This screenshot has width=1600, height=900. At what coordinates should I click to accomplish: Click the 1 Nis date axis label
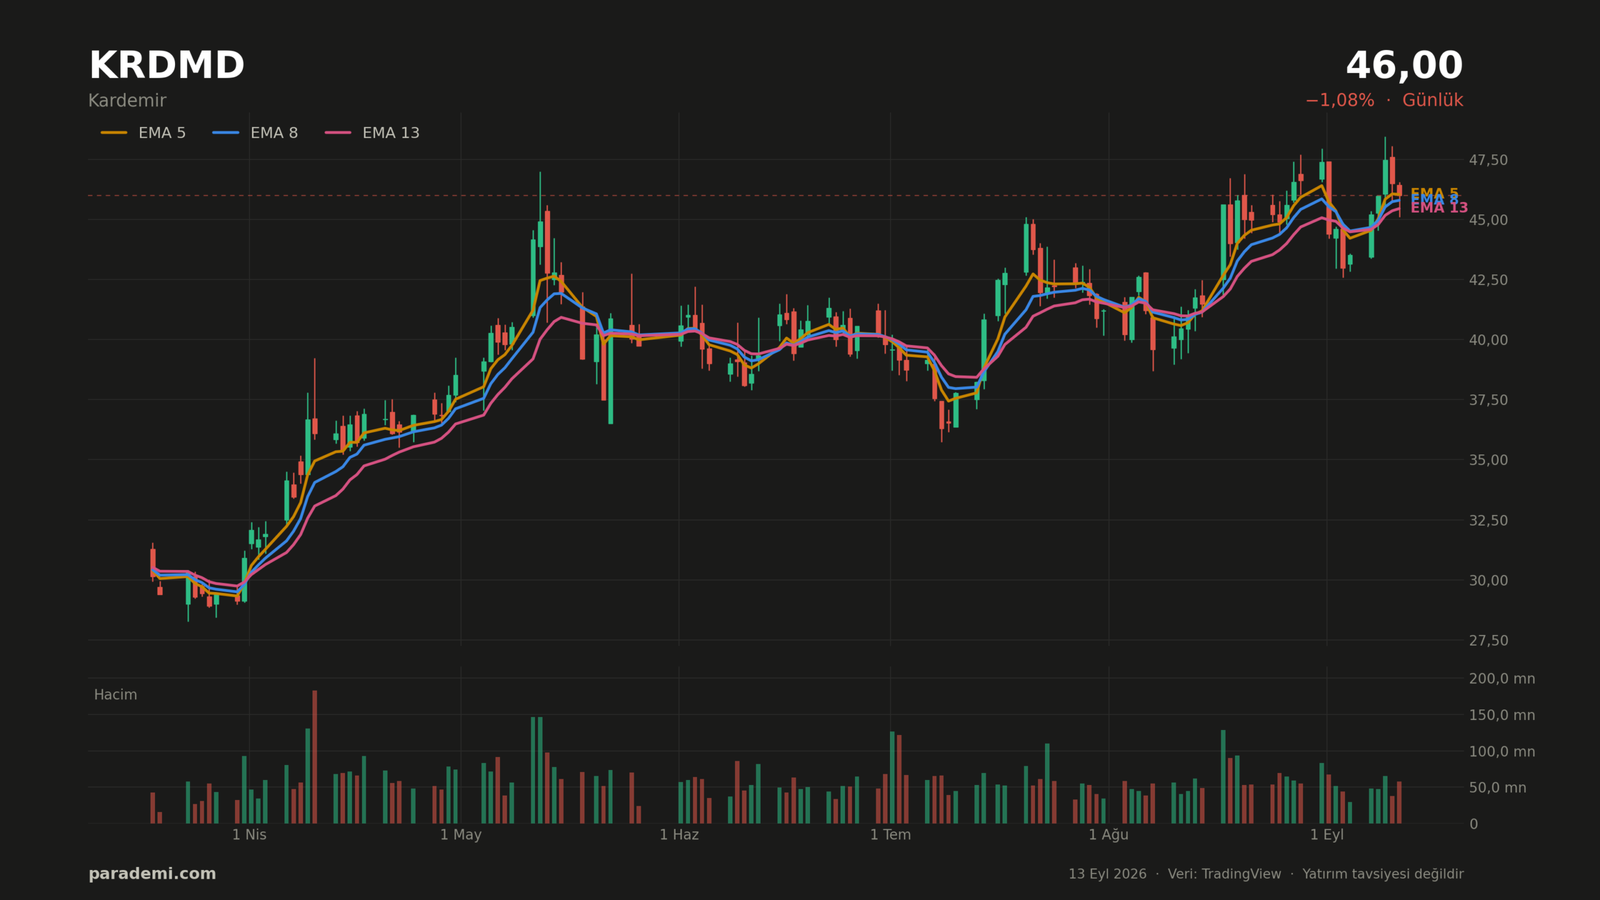[249, 835]
